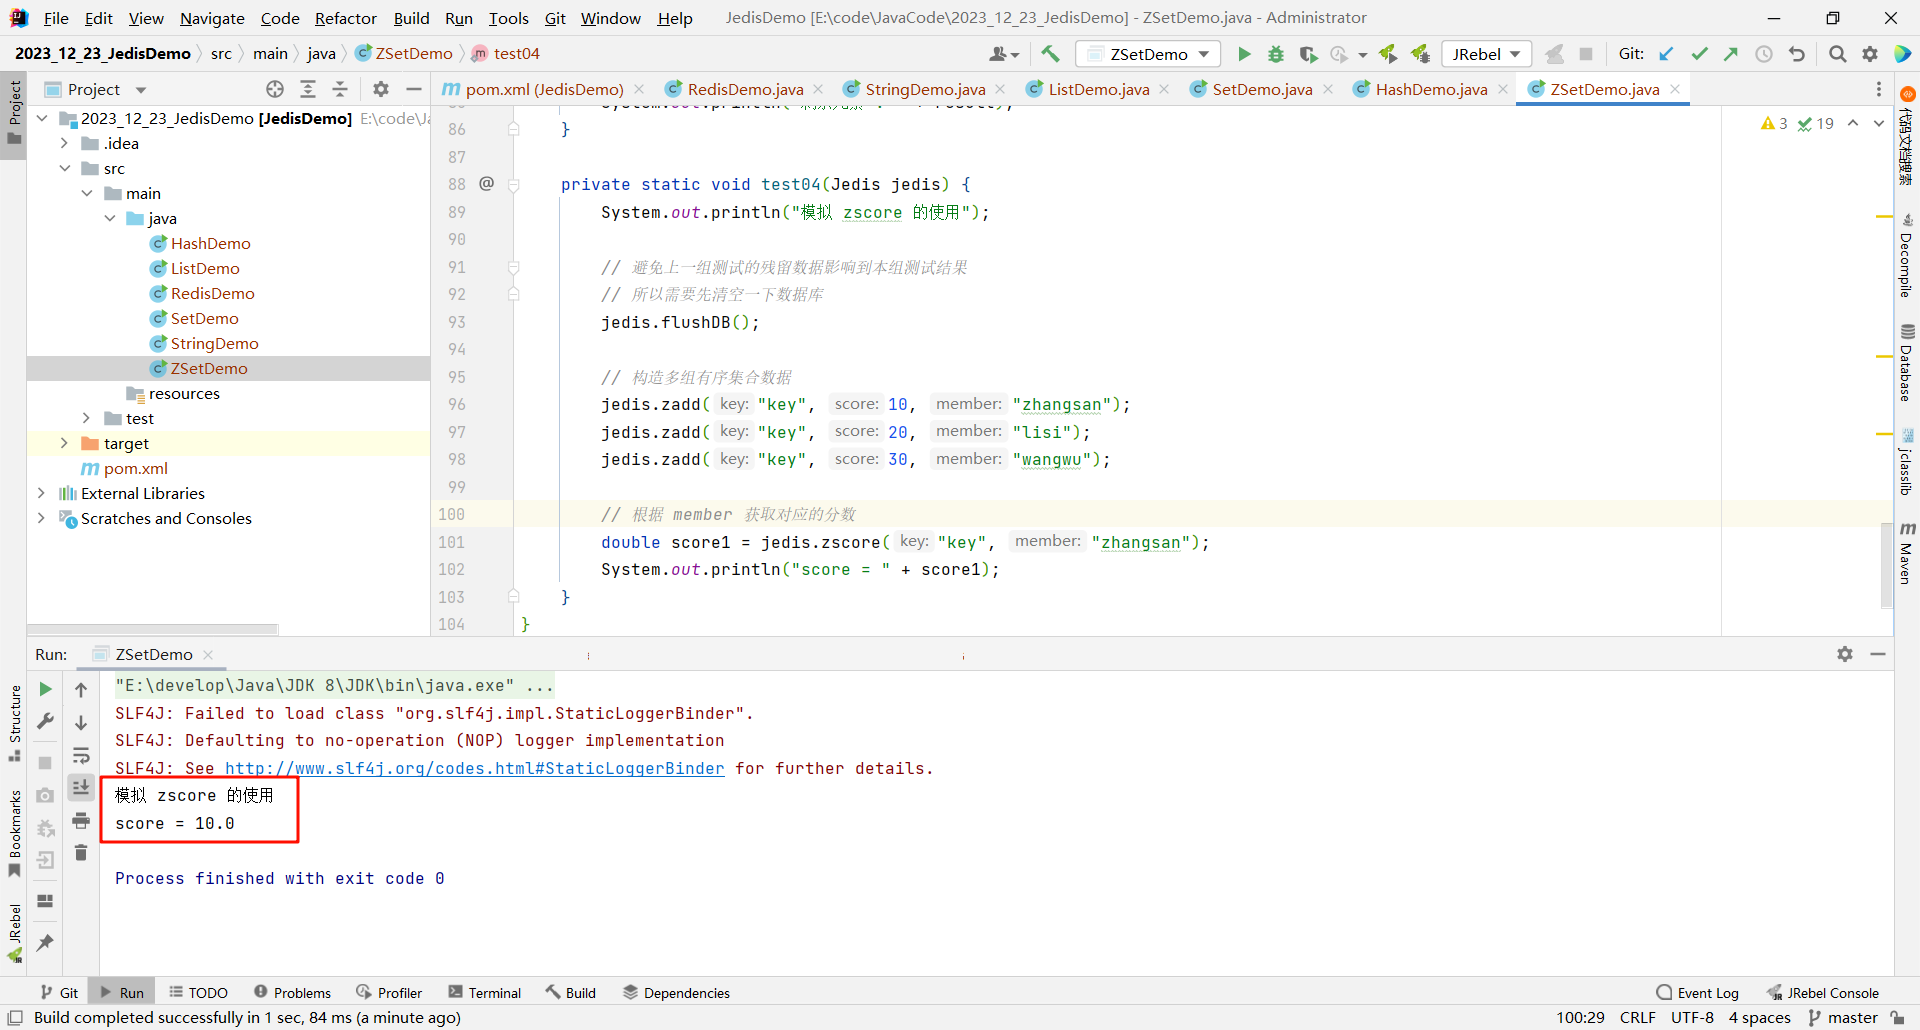Select the RedisDemo file in the tree
The height and width of the screenshot is (1030, 1920).
[x=212, y=293]
